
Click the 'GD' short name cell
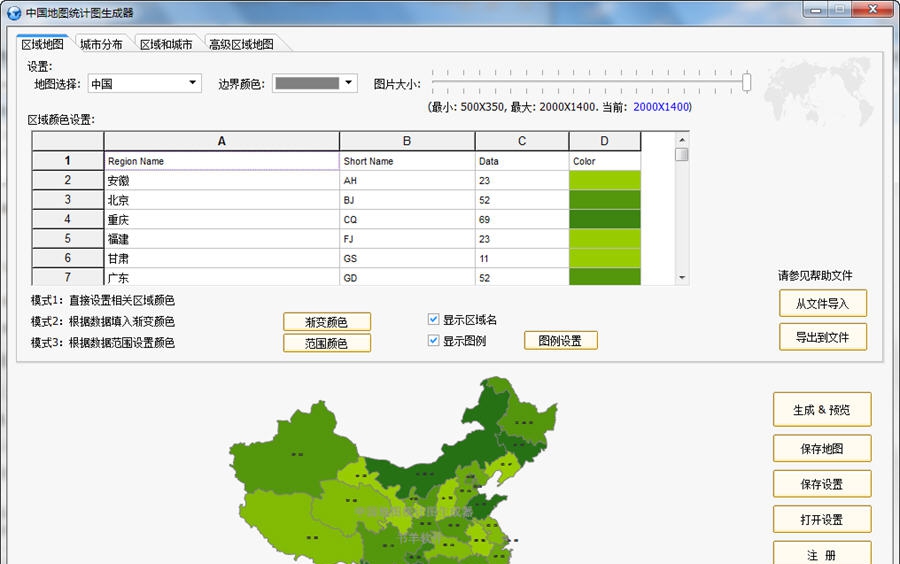tap(407, 277)
